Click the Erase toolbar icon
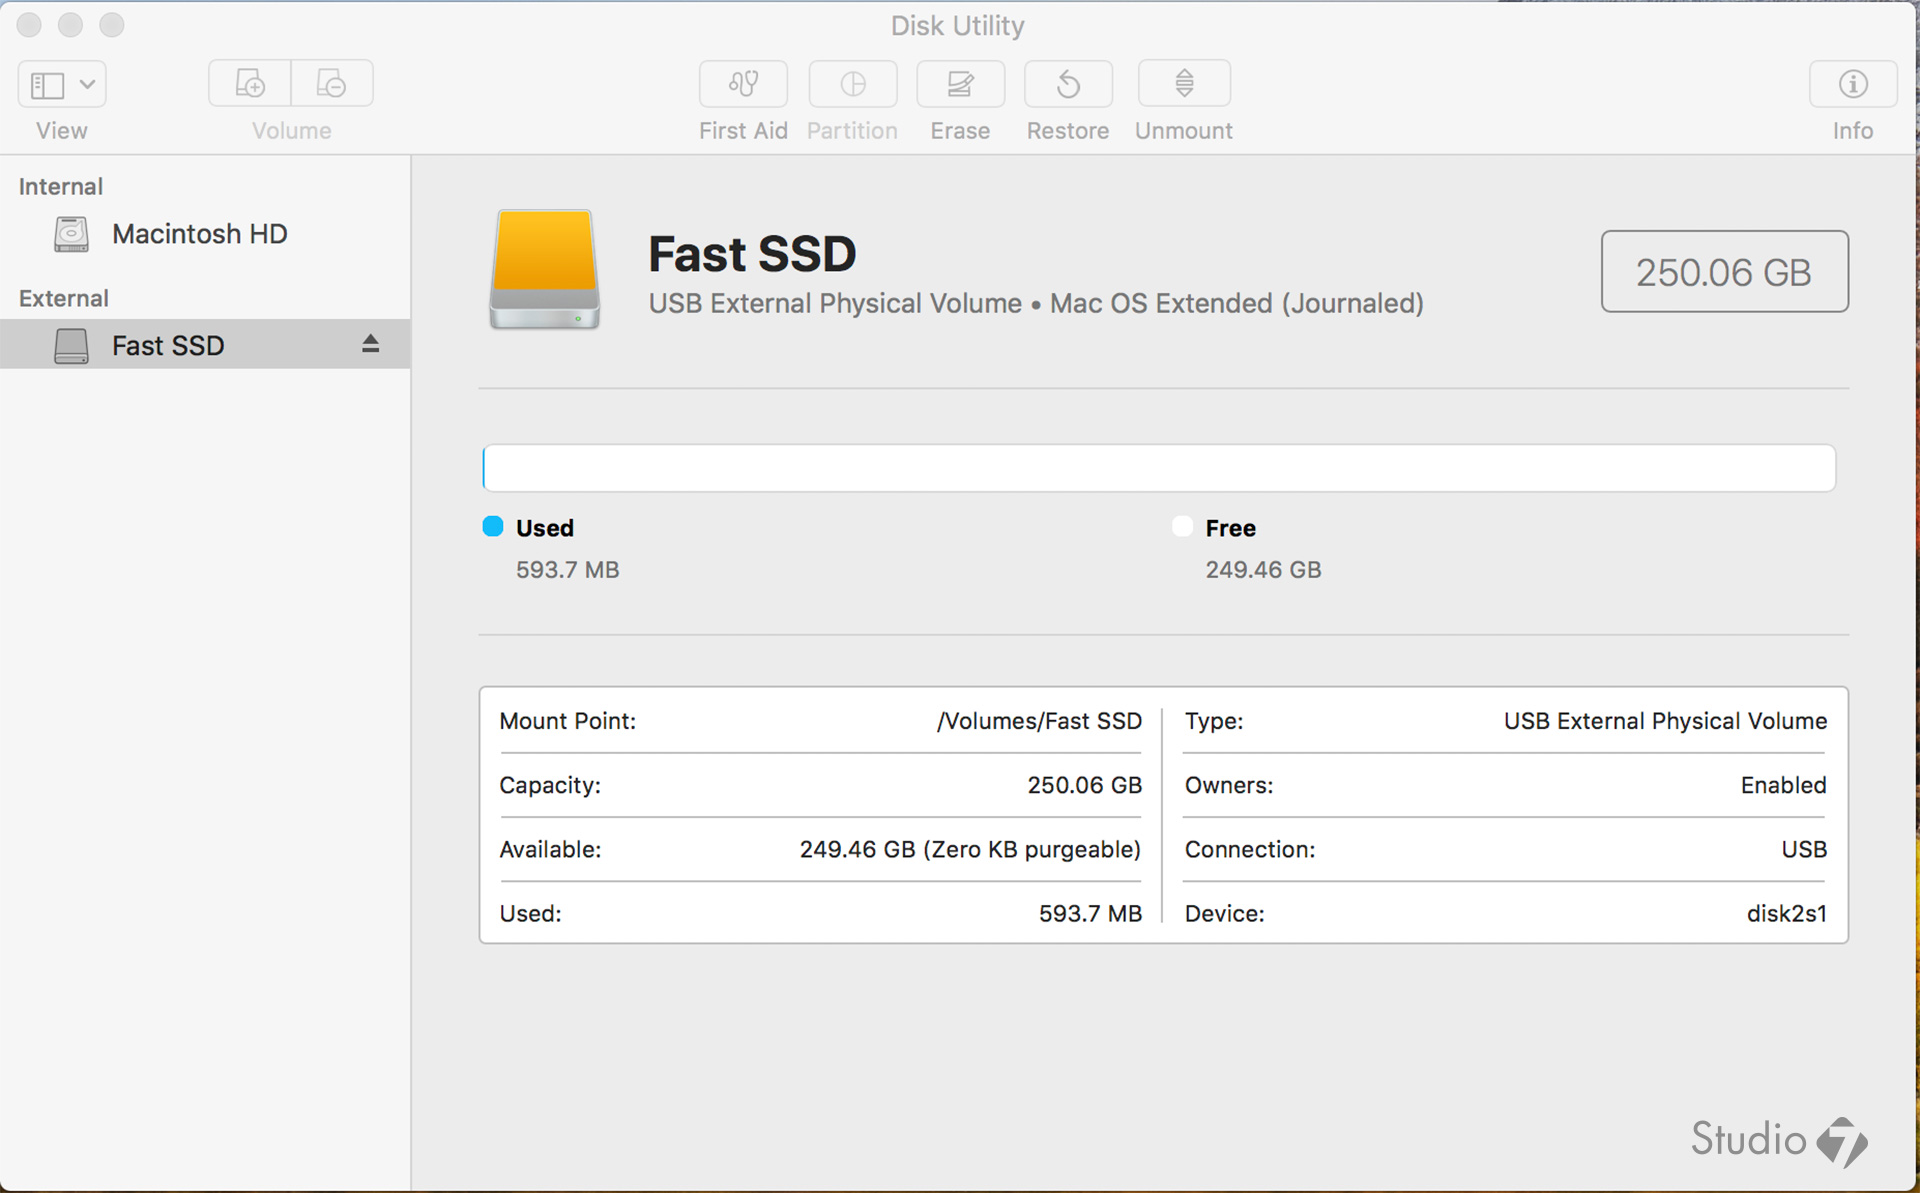The image size is (1920, 1193). pyautogui.click(x=960, y=84)
